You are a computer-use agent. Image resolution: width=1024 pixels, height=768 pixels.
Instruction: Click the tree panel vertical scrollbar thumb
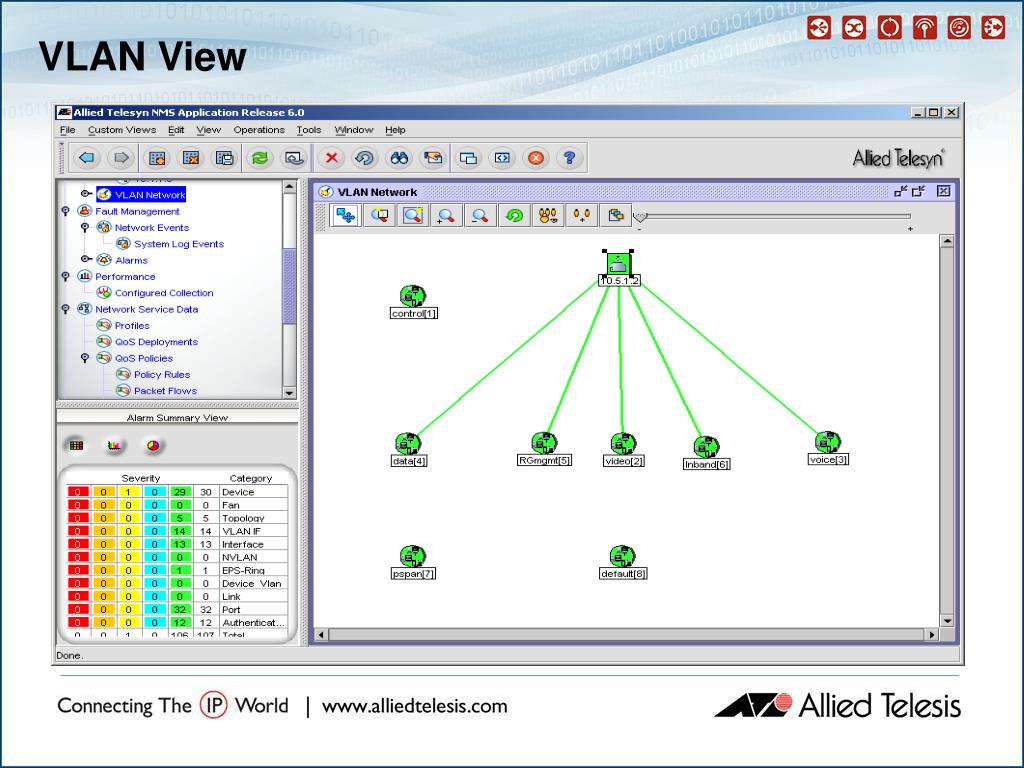pyautogui.click(x=289, y=286)
